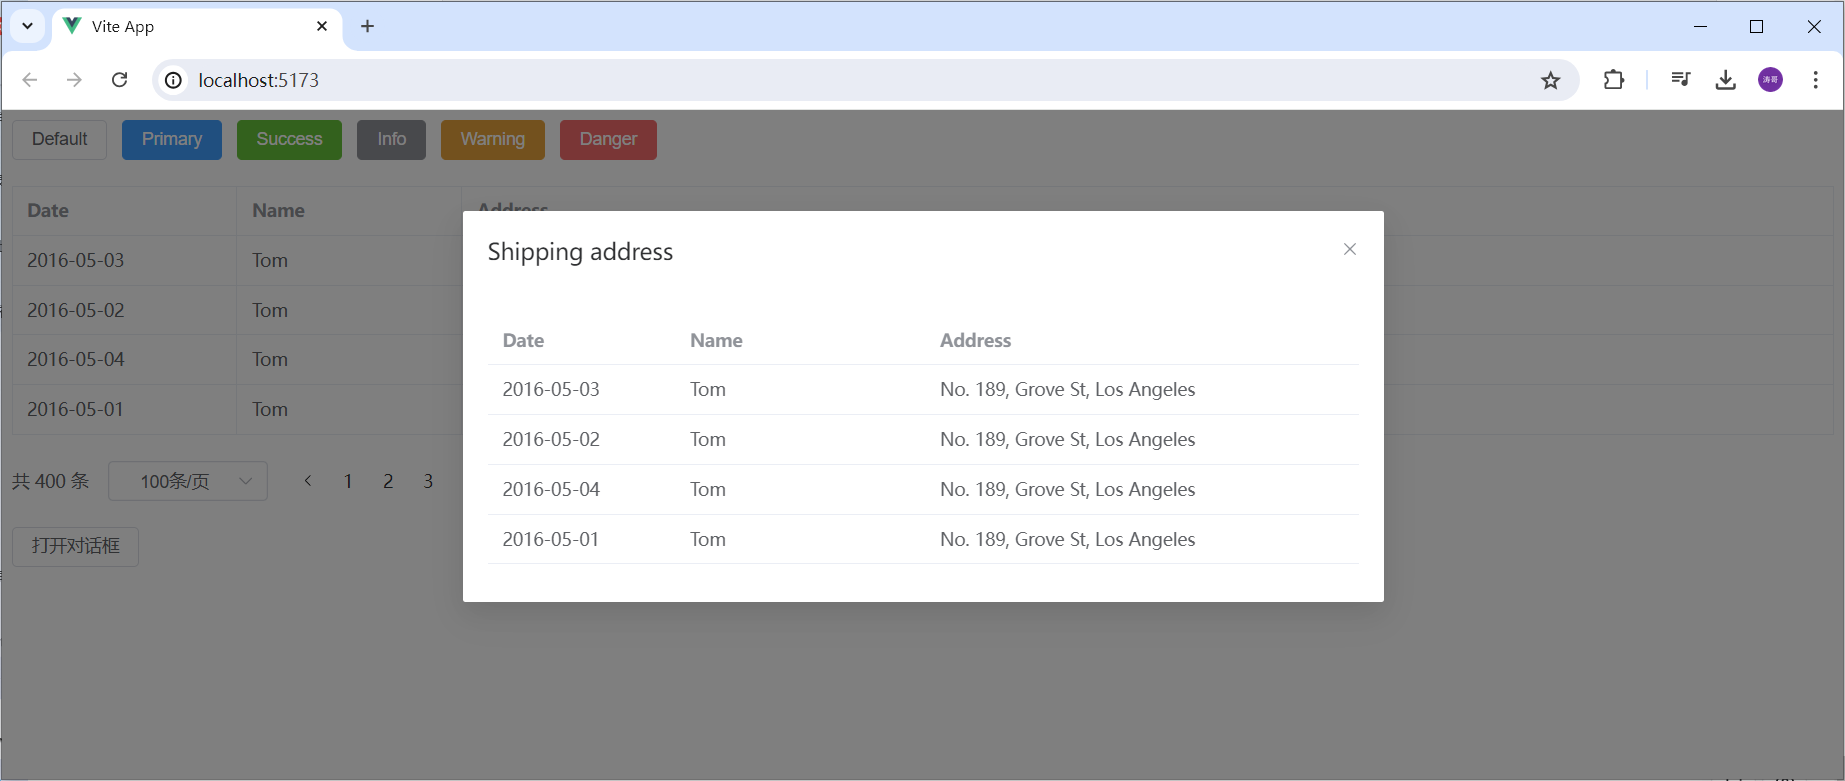Viewport: 1845px width, 781px height.
Task: Open the 100条/页 page size dropdown
Action: pyautogui.click(x=188, y=481)
